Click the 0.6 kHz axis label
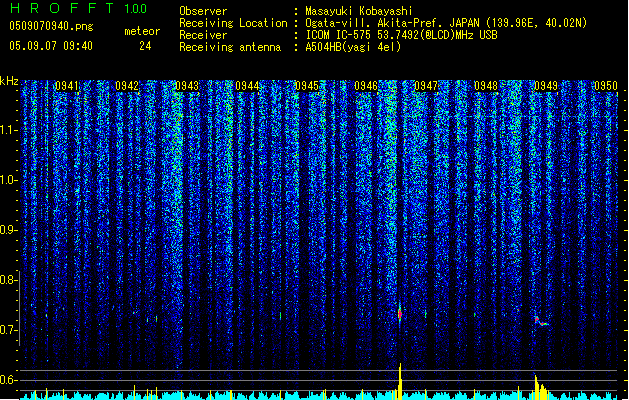629x400 pixels. (8, 380)
